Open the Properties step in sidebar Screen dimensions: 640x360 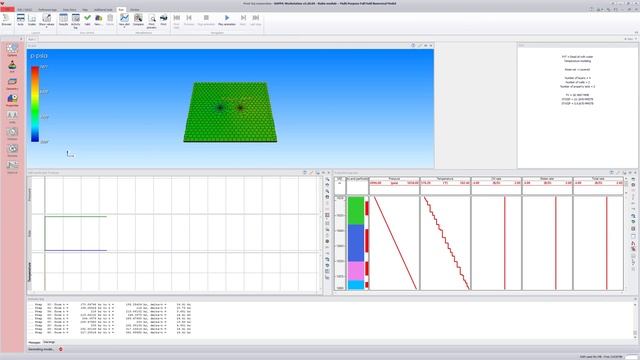coord(12,100)
